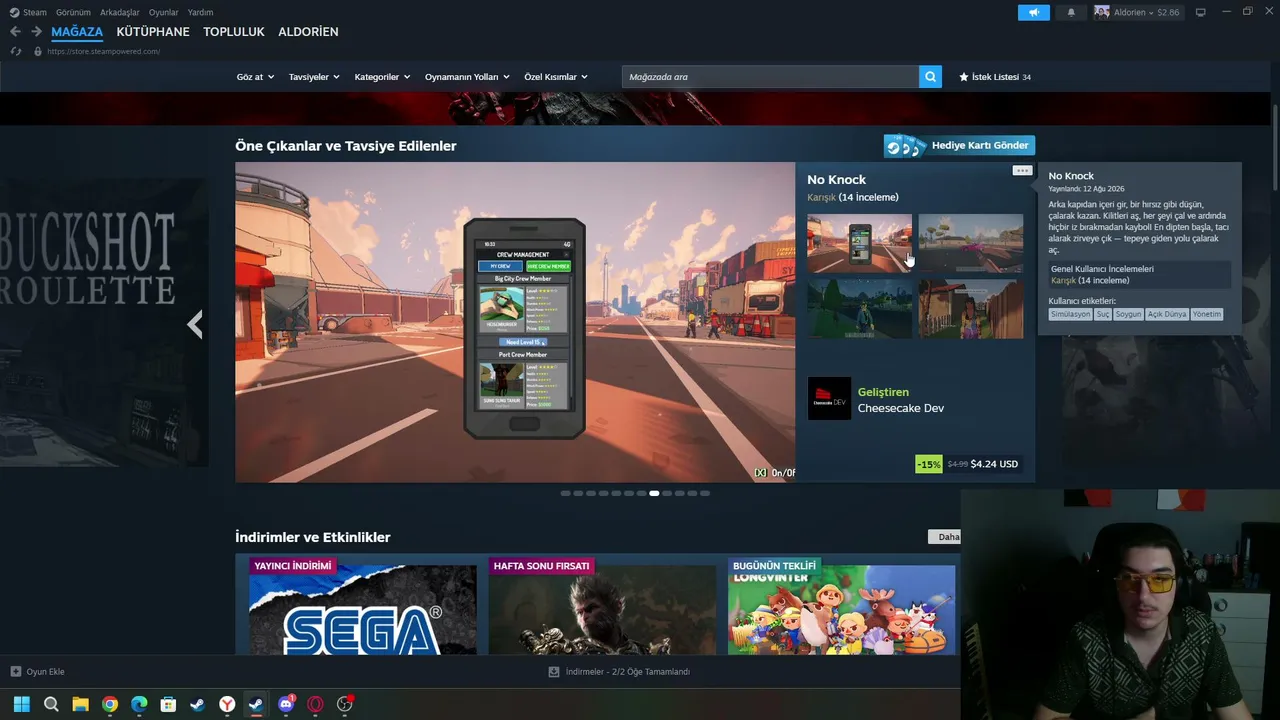Select the police officer night screenshot thumbnail
Viewport: 1280px width, 720px height.
pyautogui.click(x=860, y=309)
